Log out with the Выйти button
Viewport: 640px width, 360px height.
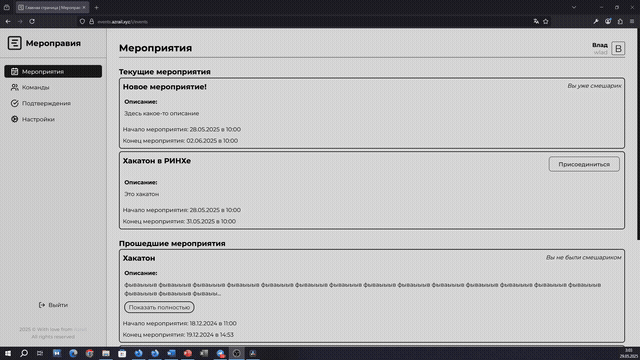pyautogui.click(x=53, y=305)
